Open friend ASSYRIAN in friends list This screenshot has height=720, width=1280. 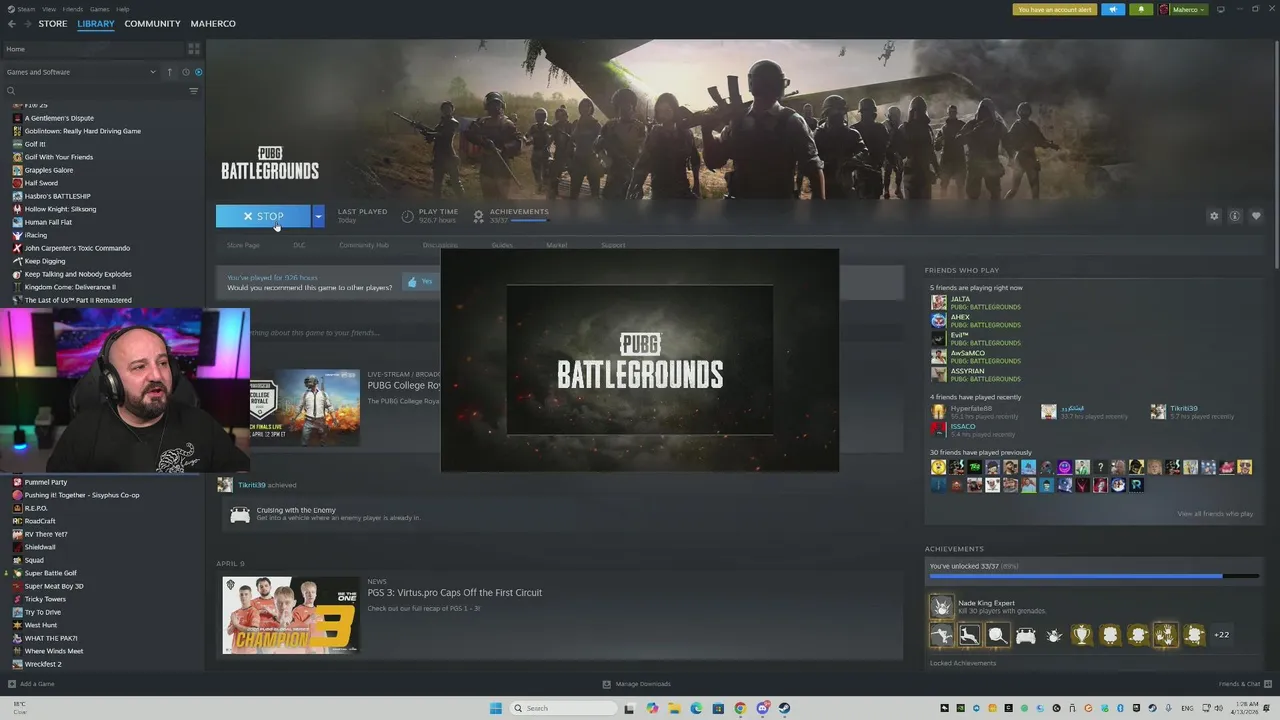pyautogui.click(x=976, y=374)
